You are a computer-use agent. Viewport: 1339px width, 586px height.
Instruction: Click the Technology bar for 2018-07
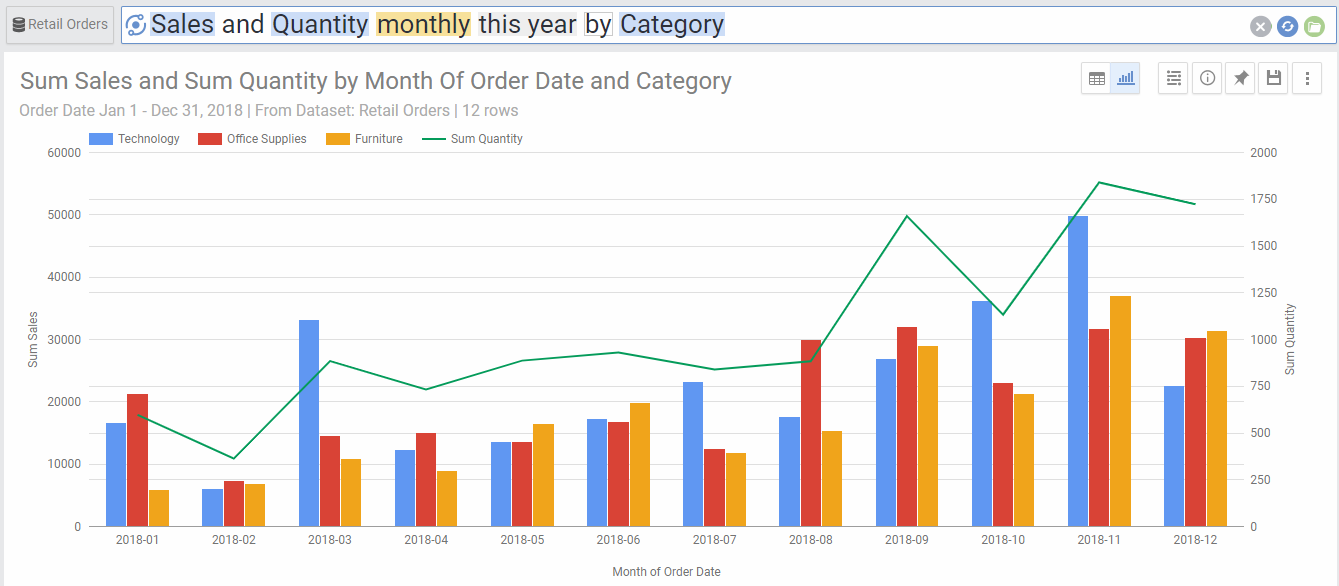click(693, 454)
